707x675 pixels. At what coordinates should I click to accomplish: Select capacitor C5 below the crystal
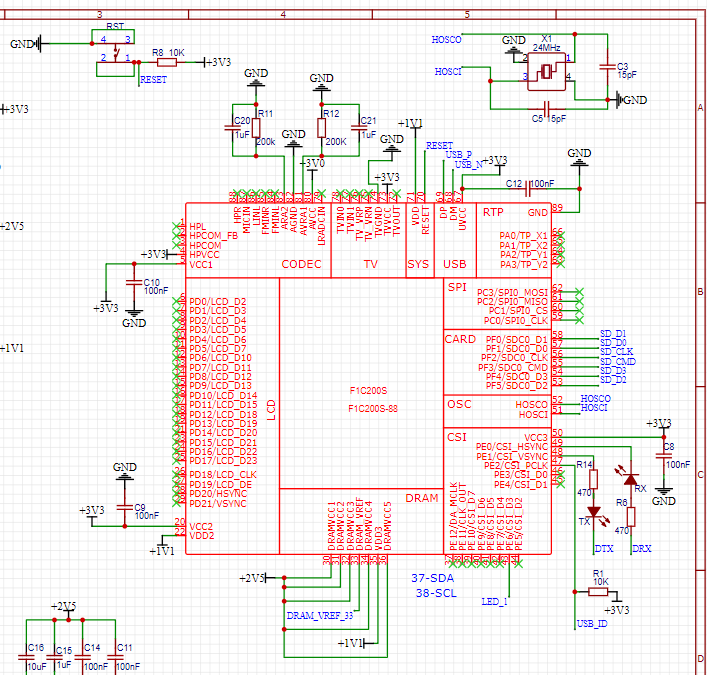[547, 105]
